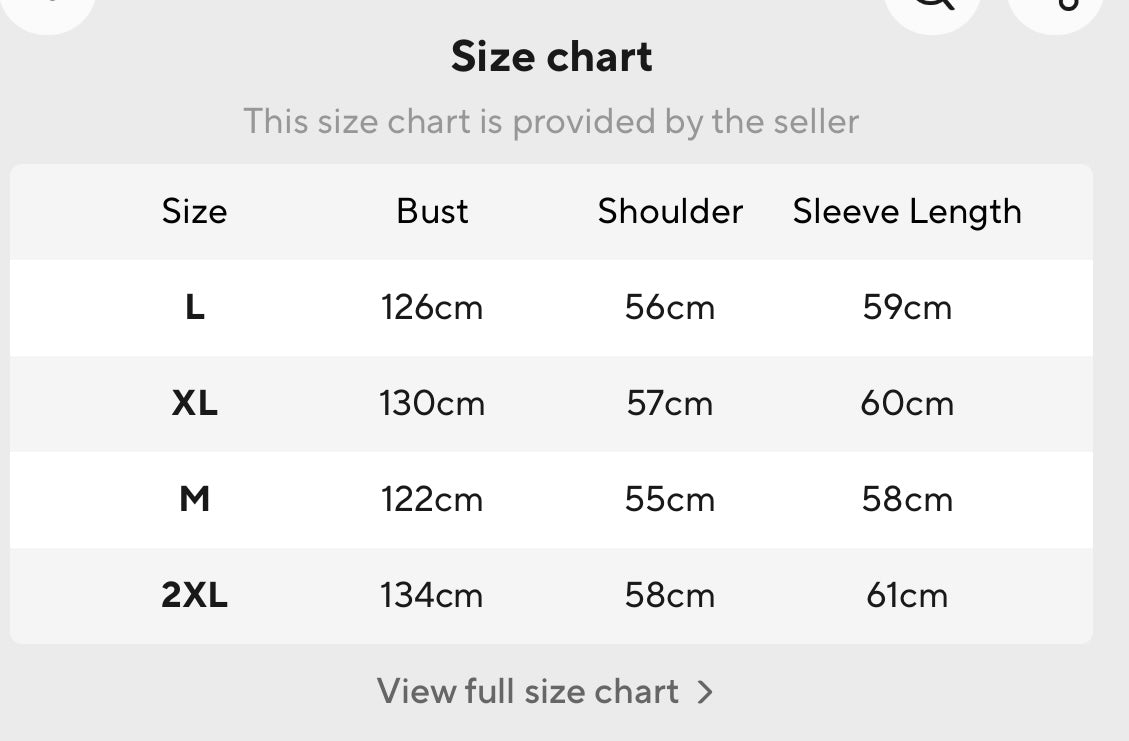Select the Size column header
The width and height of the screenshot is (1129, 741).
(x=194, y=212)
